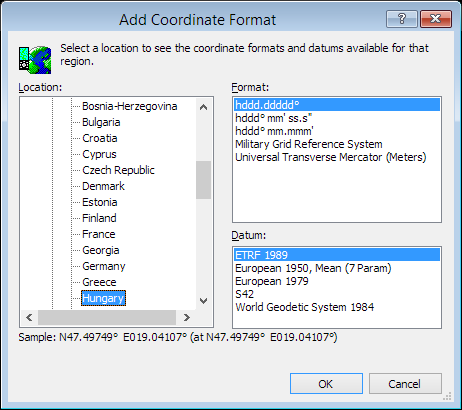
Task: Choose Croatia from the Location list
Action: pos(100,138)
